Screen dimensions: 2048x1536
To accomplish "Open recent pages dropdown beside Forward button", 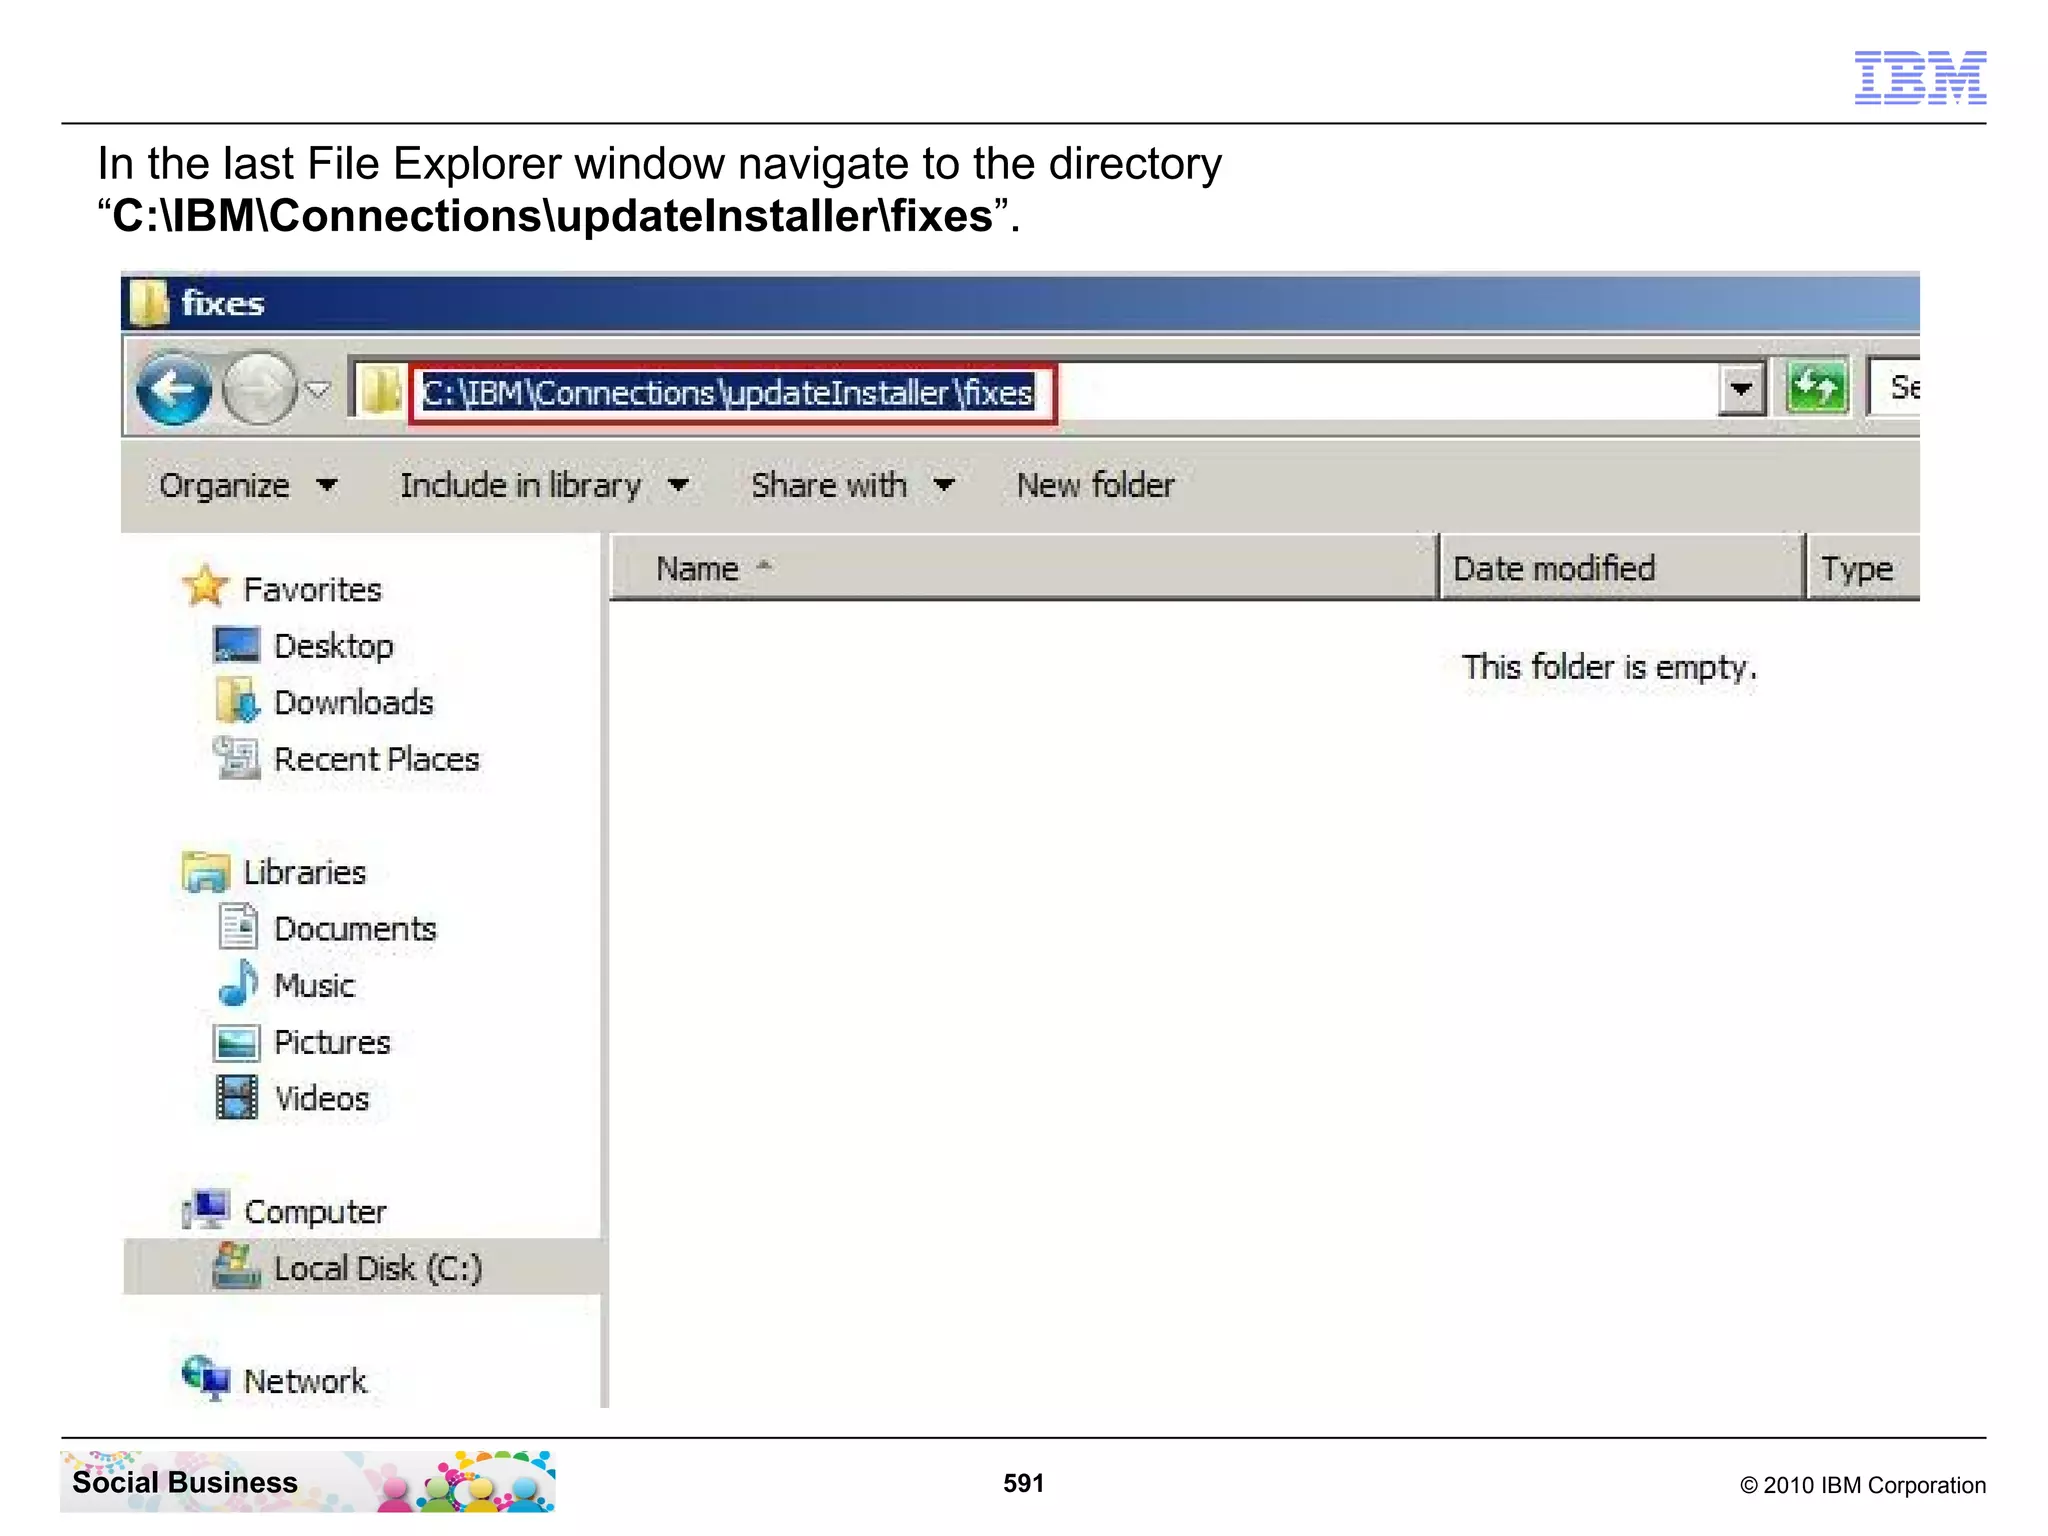I will pos(317,390).
